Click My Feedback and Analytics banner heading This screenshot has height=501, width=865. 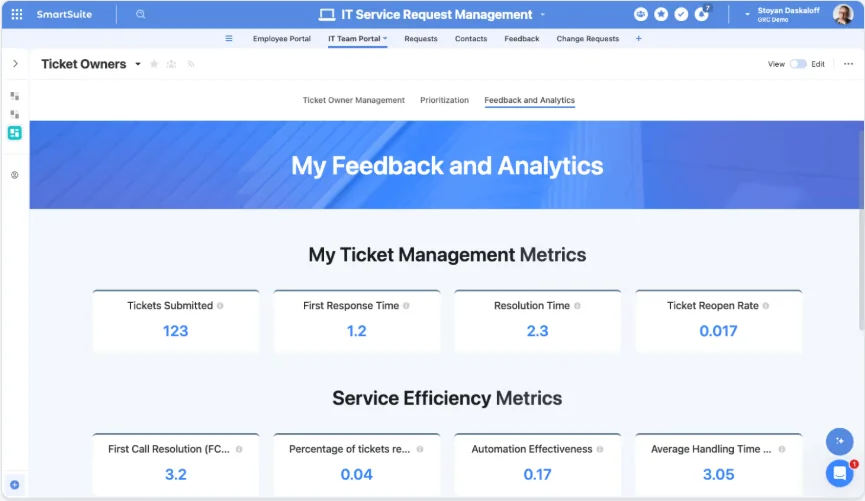click(447, 166)
